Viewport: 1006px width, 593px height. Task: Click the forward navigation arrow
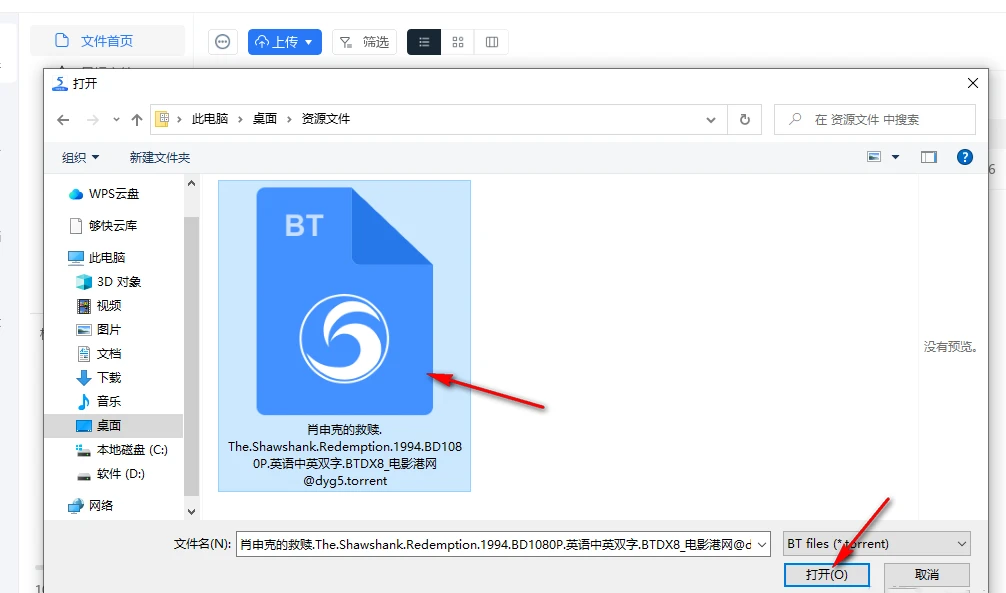[93, 120]
